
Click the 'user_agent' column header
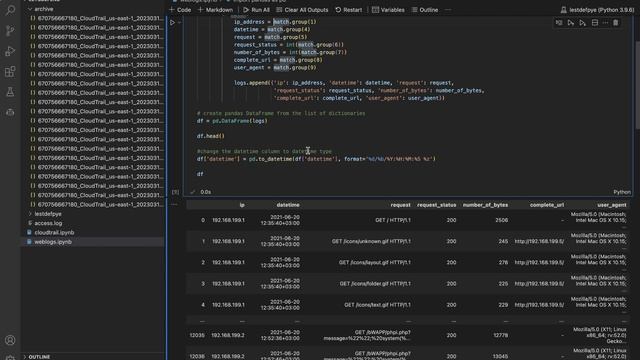(x=611, y=205)
